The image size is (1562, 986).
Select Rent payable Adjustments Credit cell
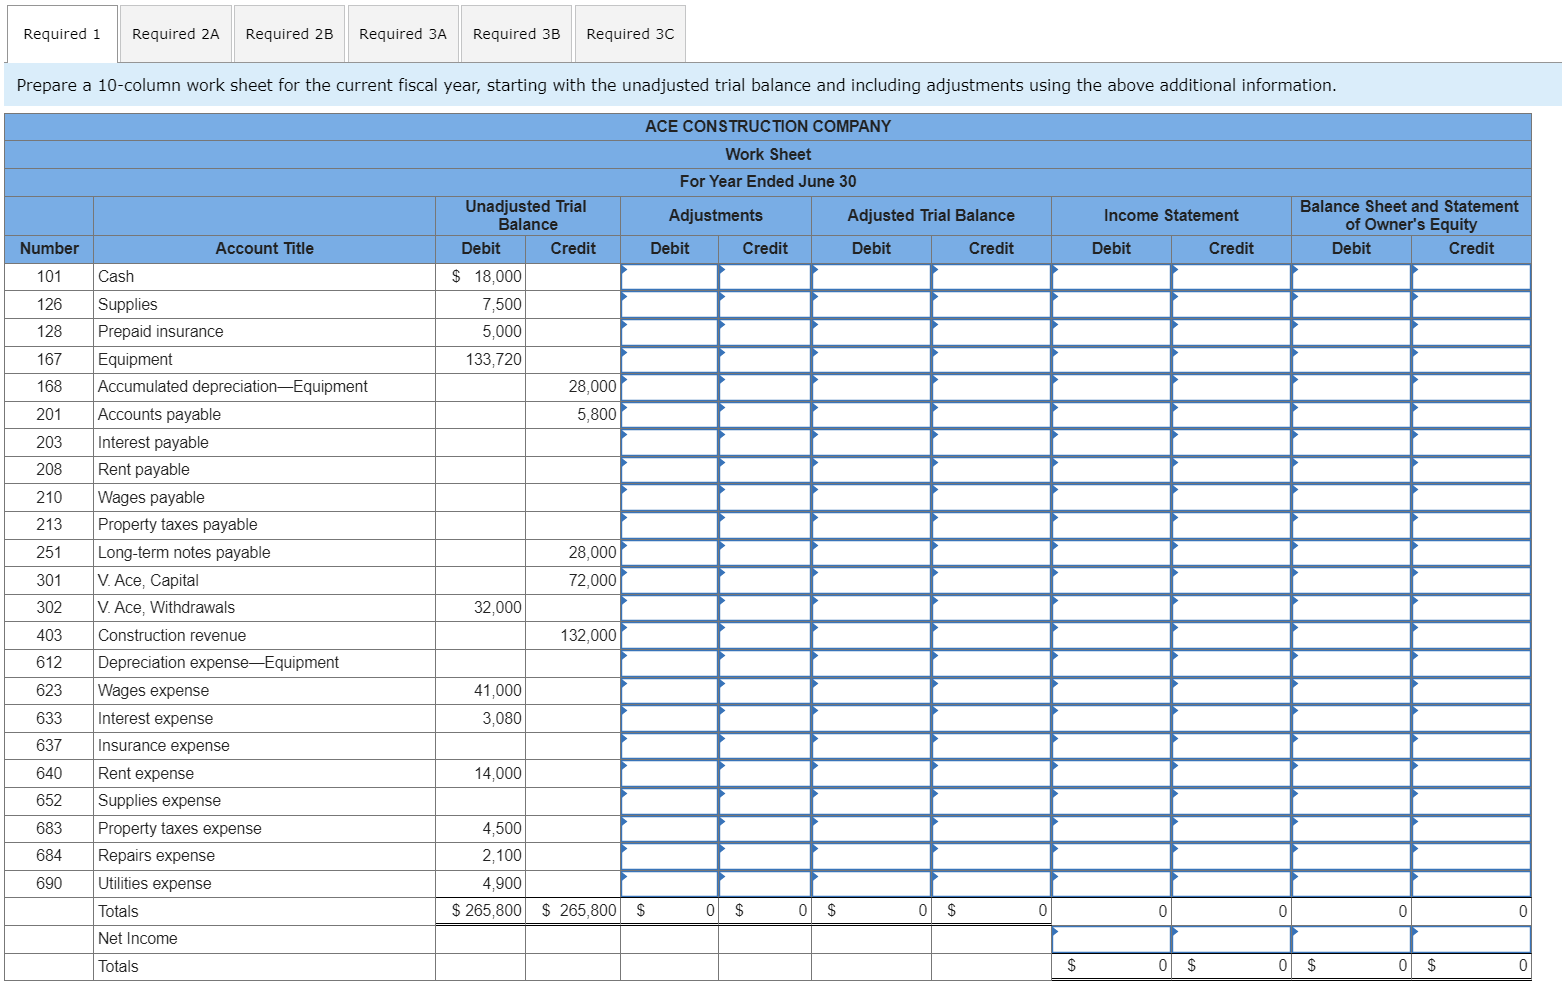click(765, 470)
